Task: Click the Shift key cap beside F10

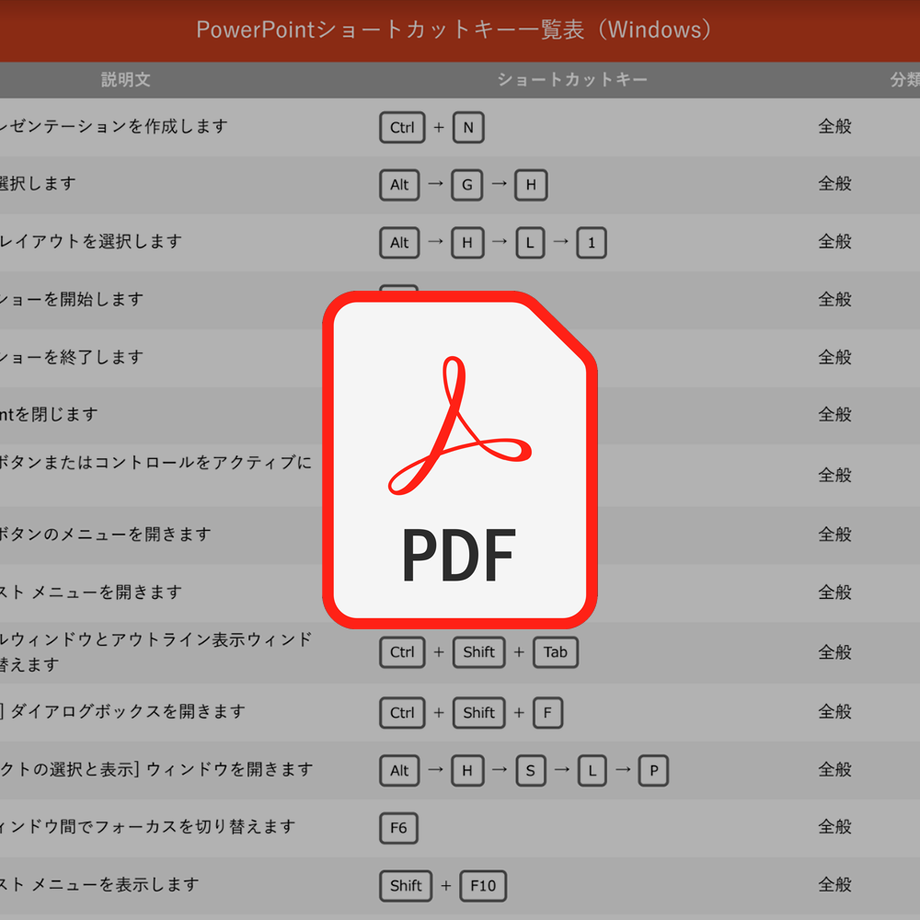Action: (x=405, y=886)
